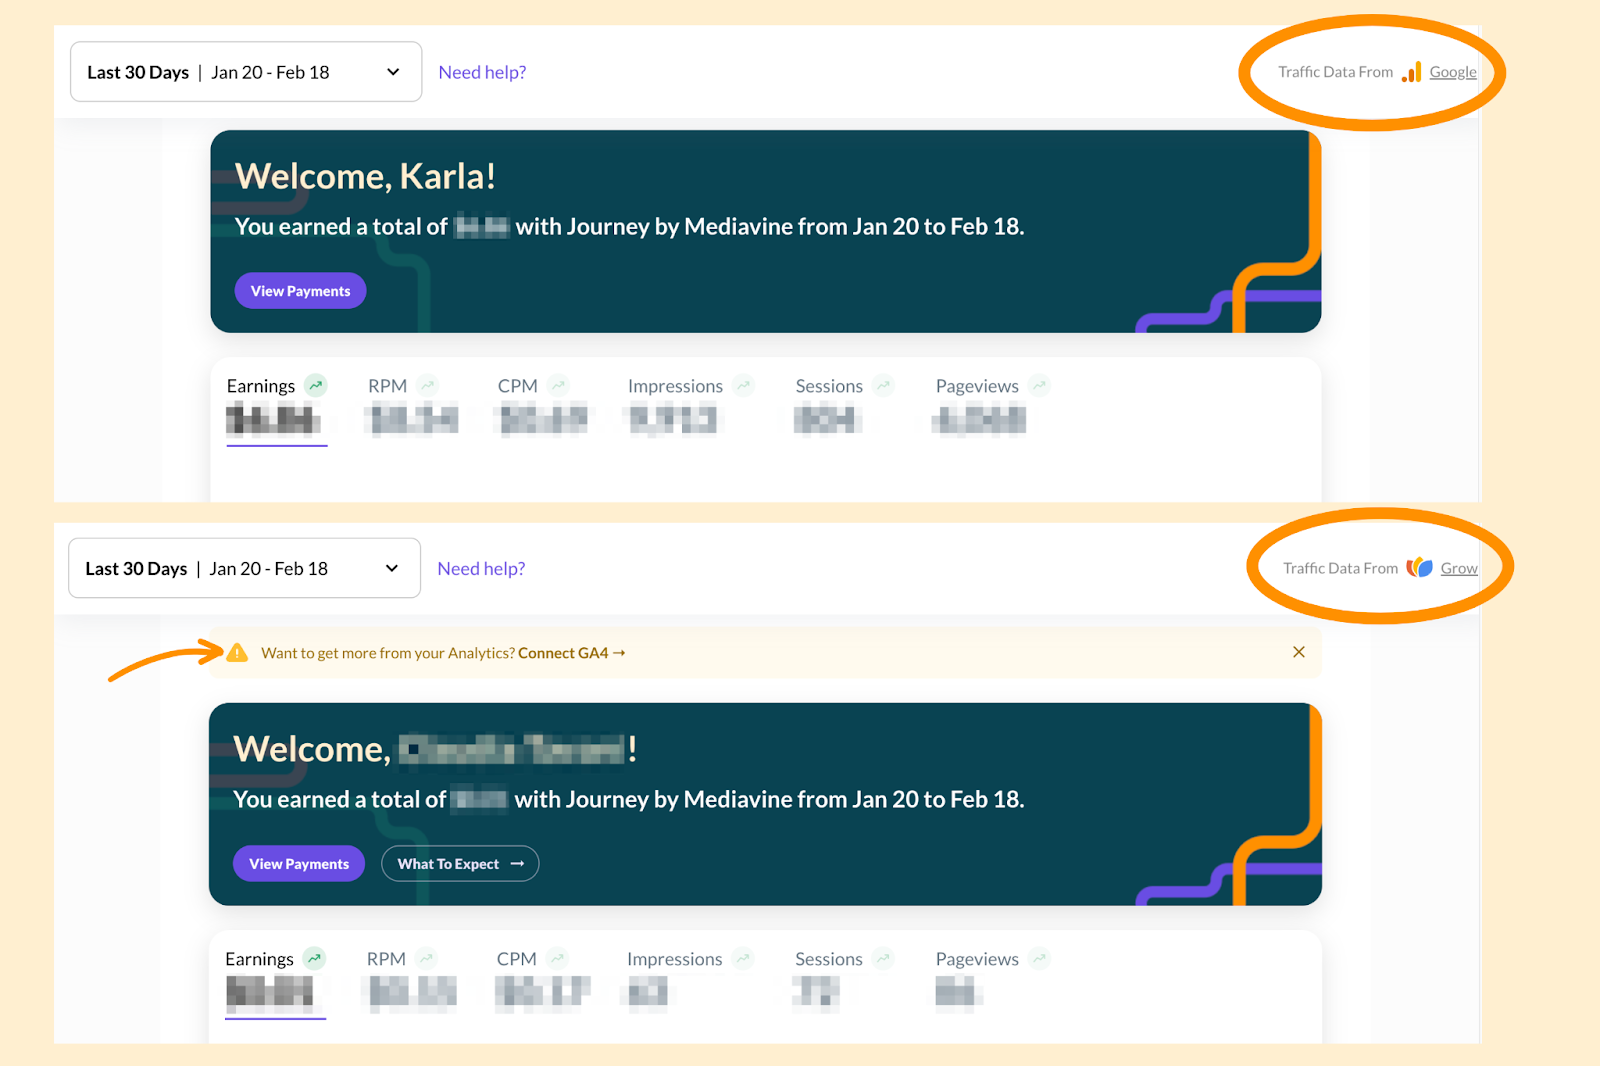Click the Connect GA4 link in the banner
The image size is (1600, 1066).
(564, 652)
